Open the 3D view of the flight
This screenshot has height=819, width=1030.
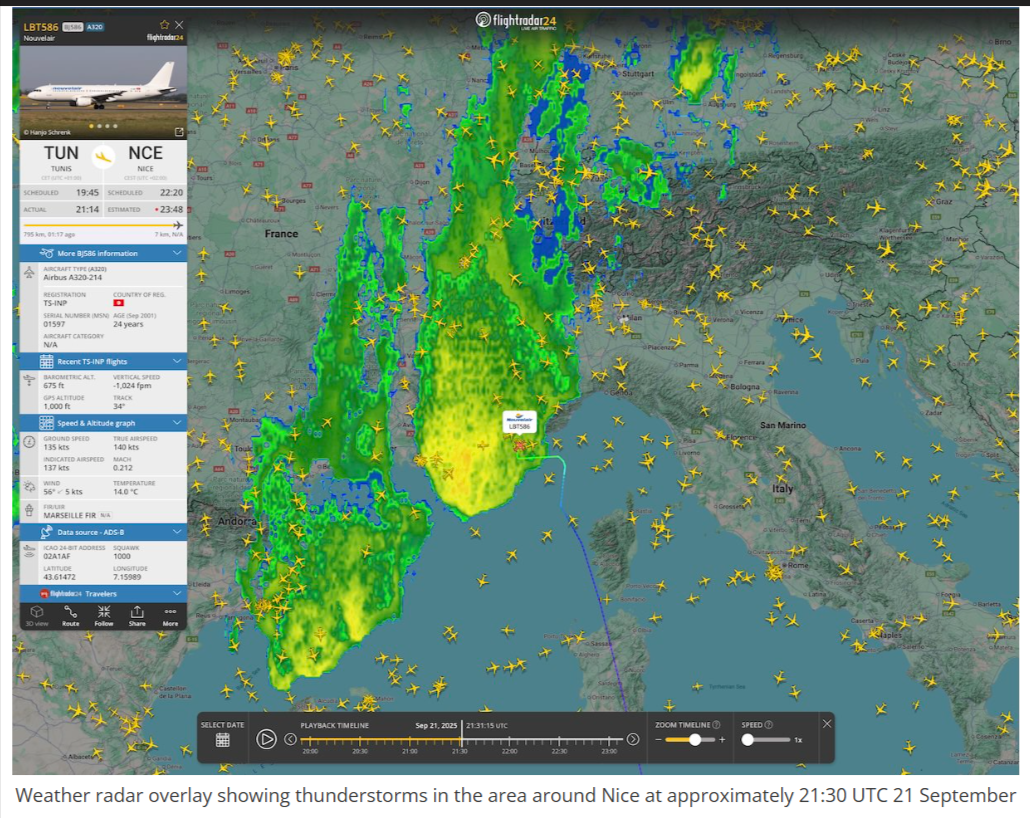point(36,614)
